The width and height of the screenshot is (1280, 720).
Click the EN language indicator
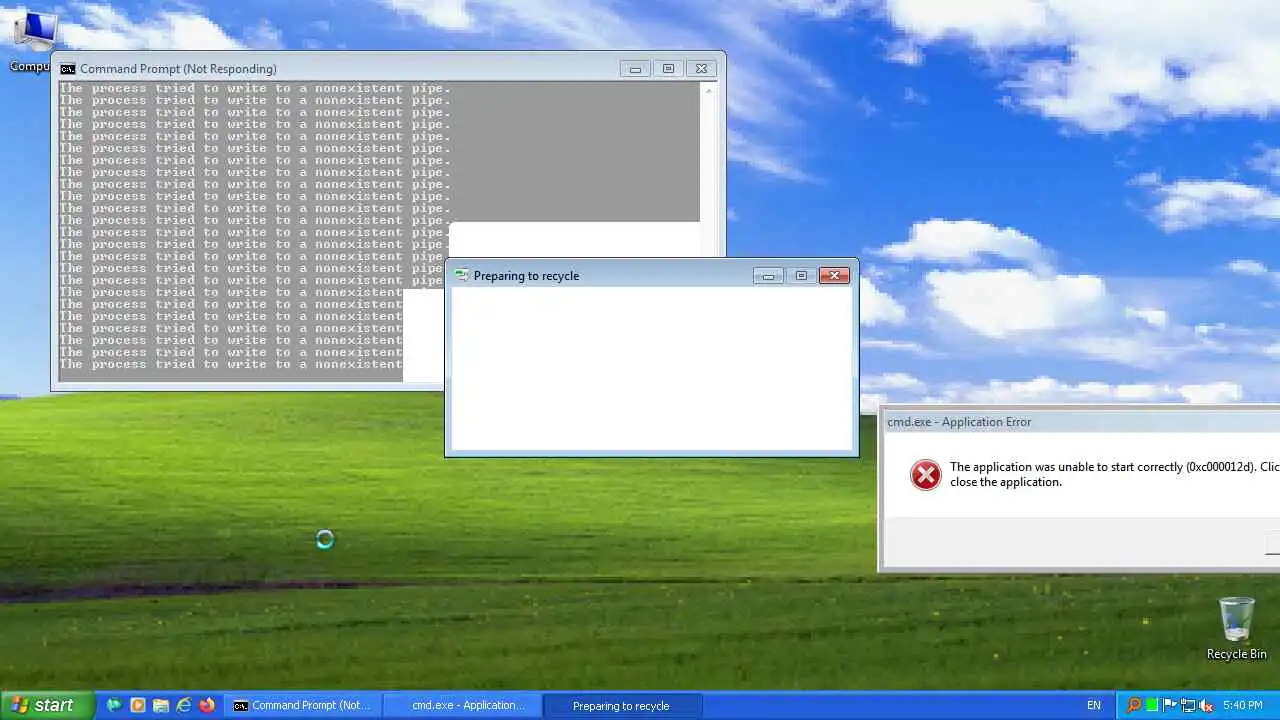point(1094,705)
